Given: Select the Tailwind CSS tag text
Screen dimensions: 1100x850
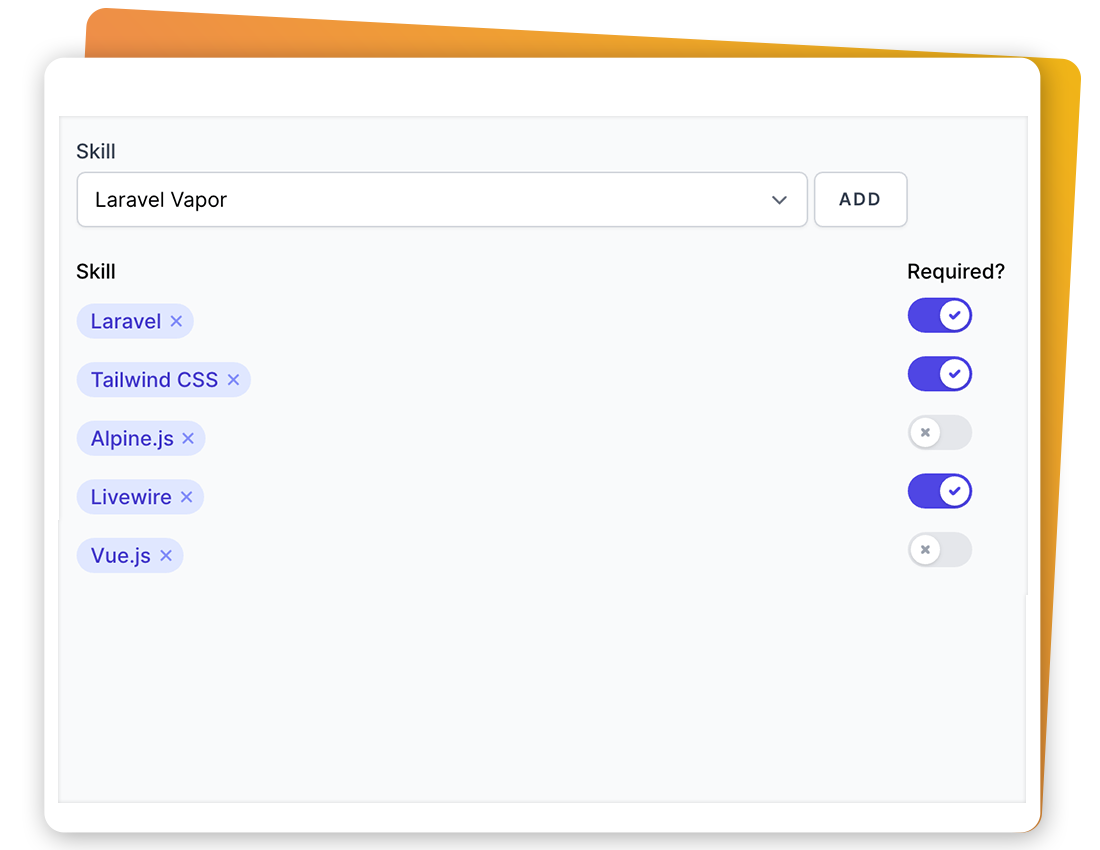Looking at the screenshot, I should tap(154, 380).
